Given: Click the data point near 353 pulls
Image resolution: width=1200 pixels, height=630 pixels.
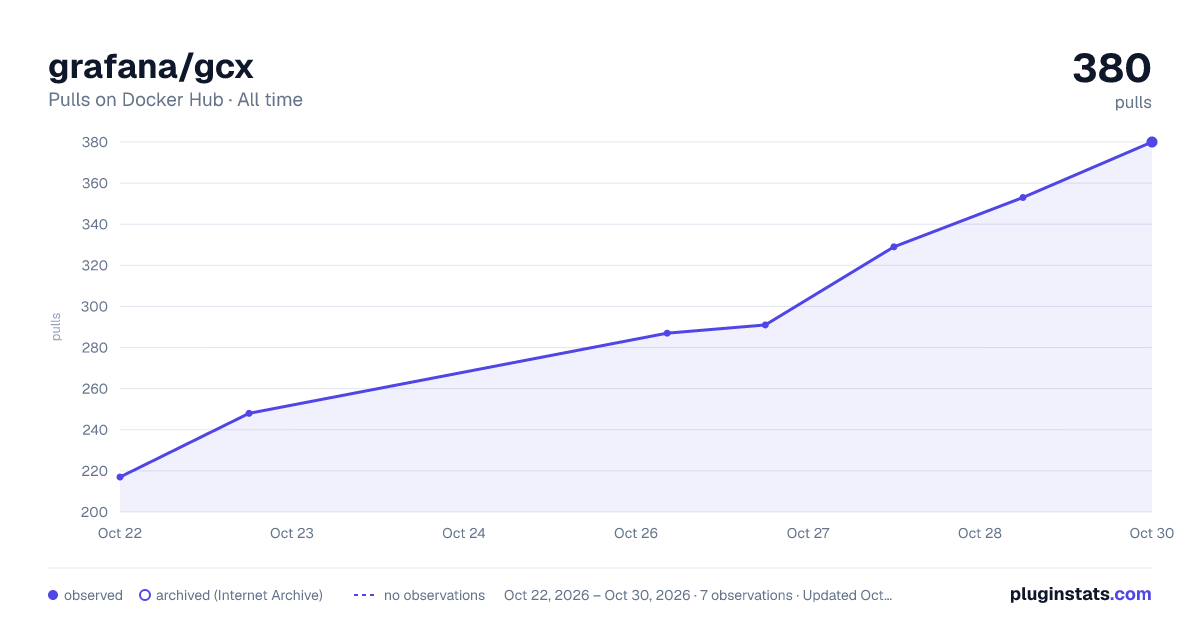Looking at the screenshot, I should (x=1023, y=197).
